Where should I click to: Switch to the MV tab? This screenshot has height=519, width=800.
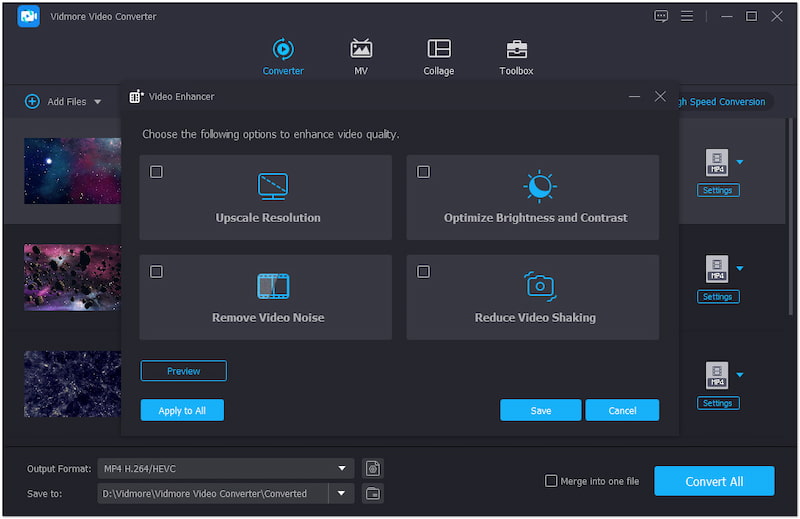[360, 57]
